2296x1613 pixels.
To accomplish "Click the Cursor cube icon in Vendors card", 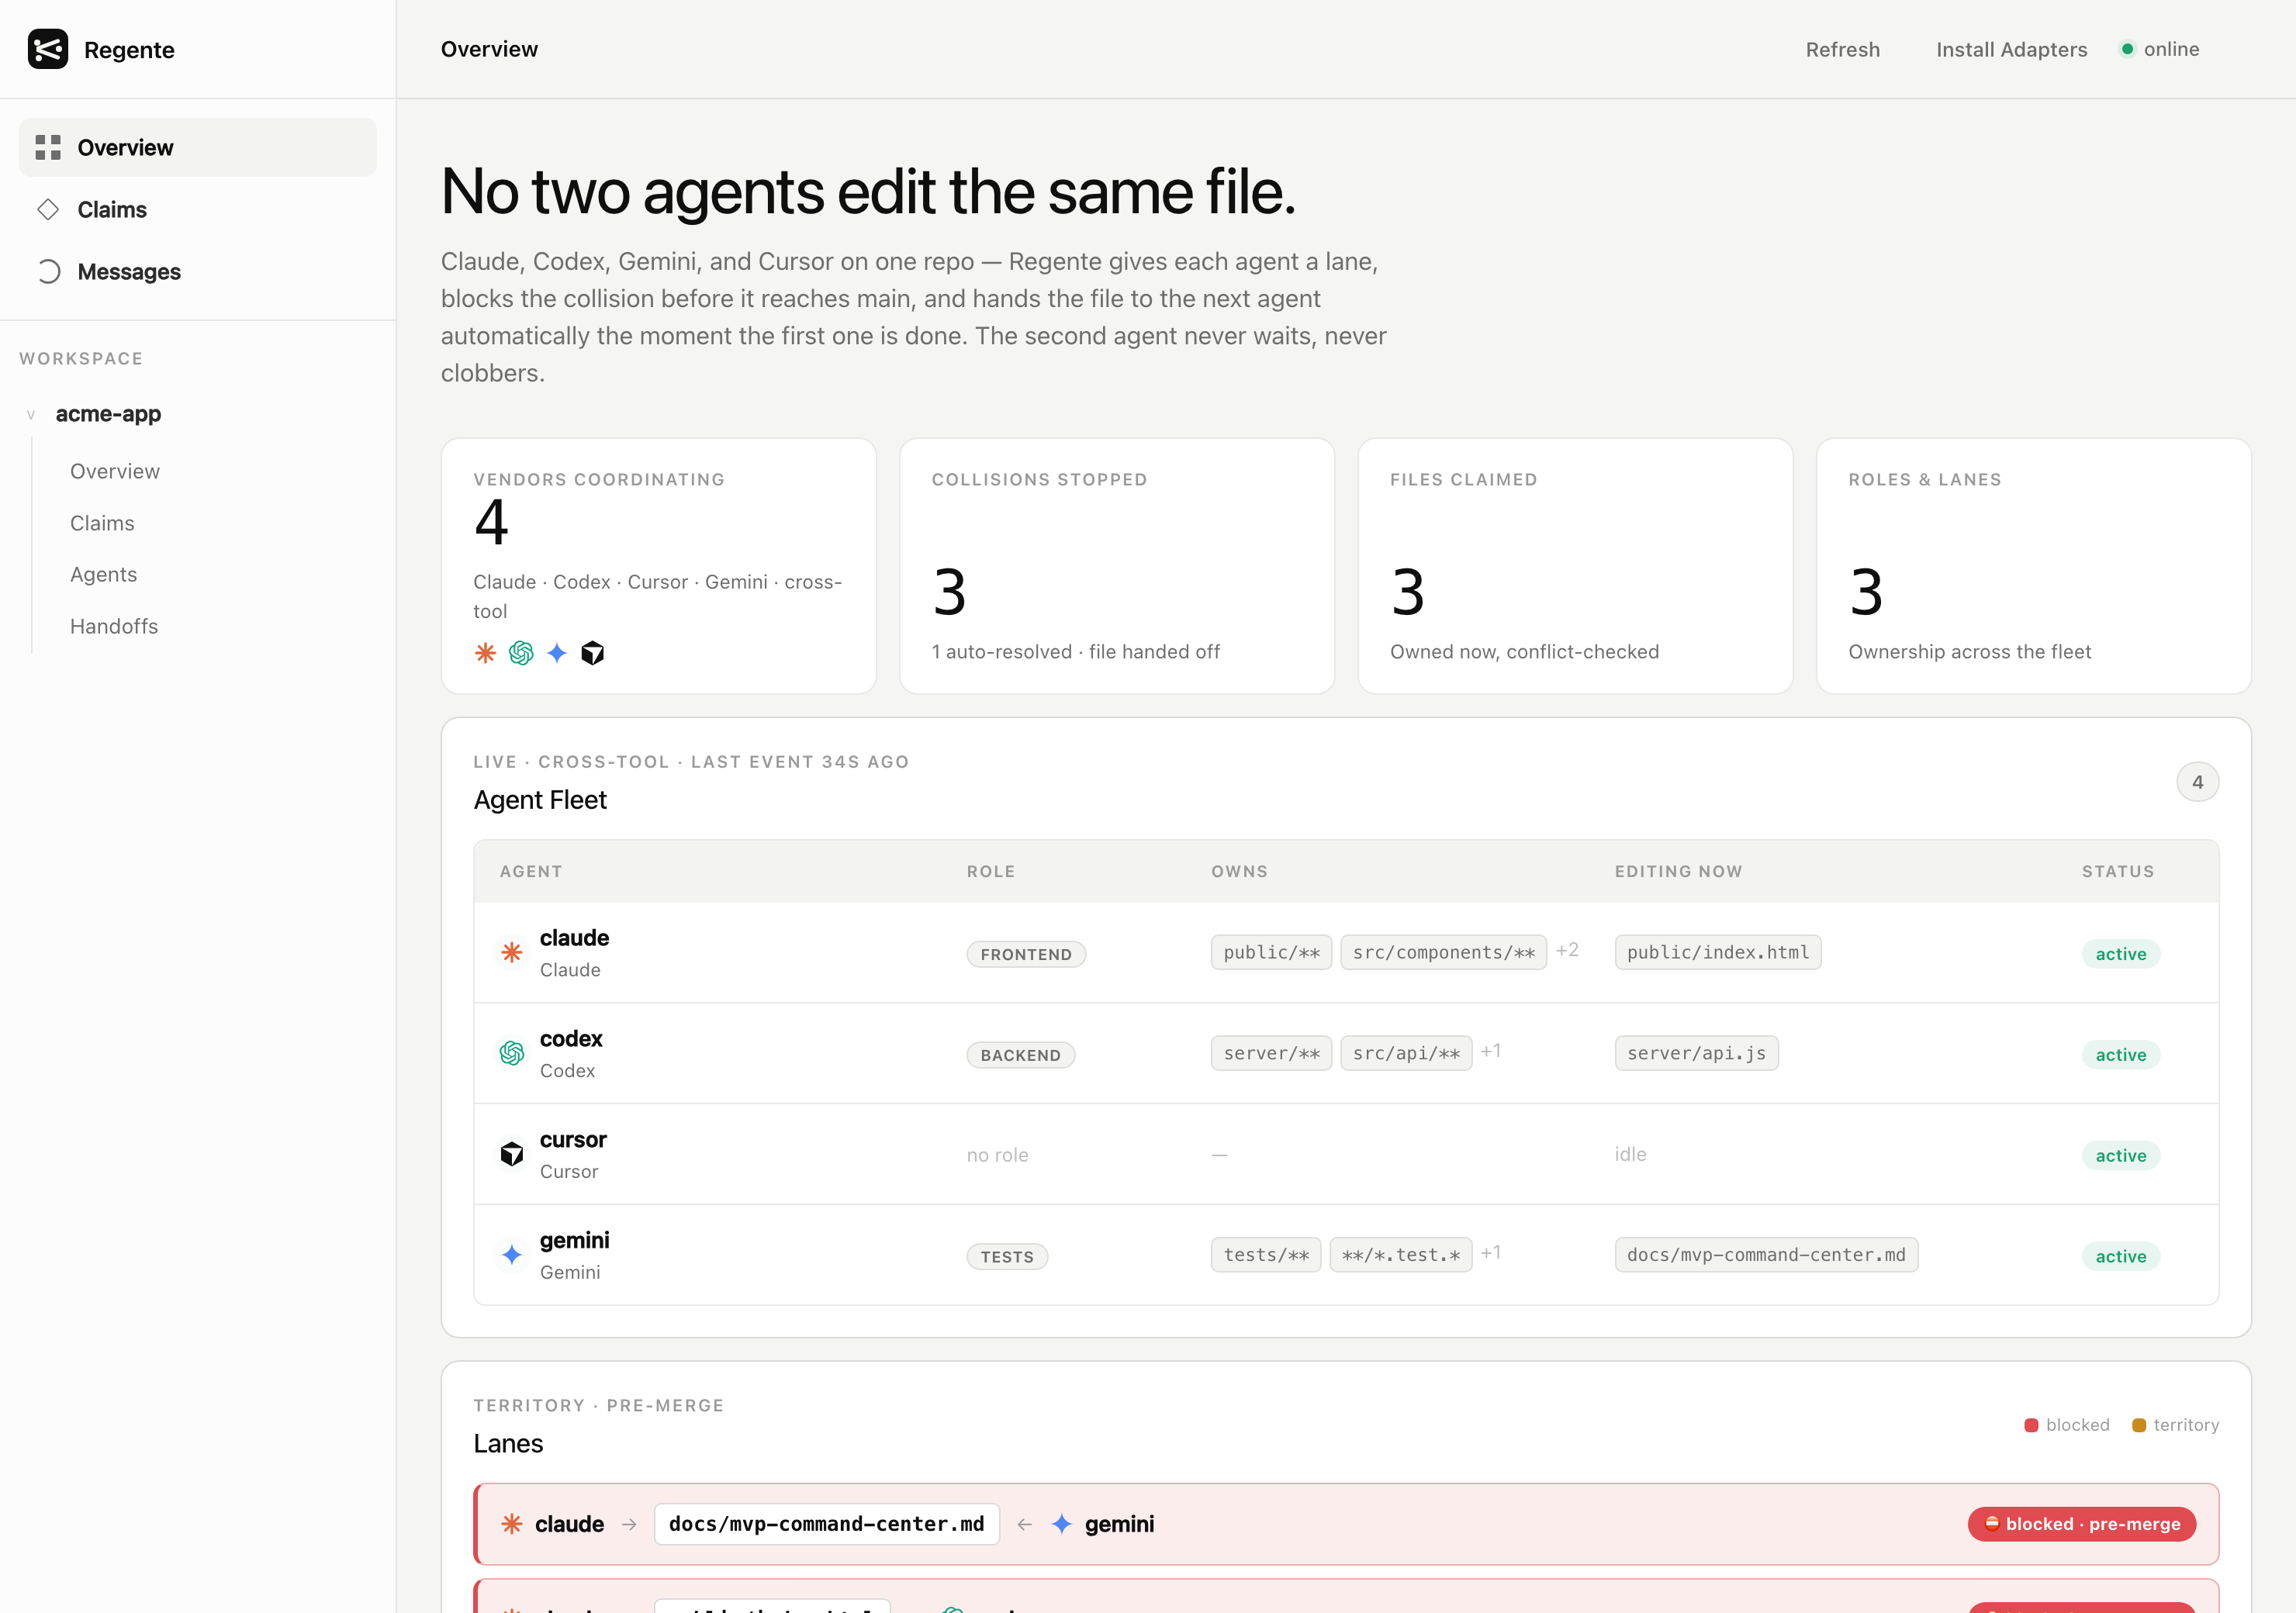I will 593,653.
